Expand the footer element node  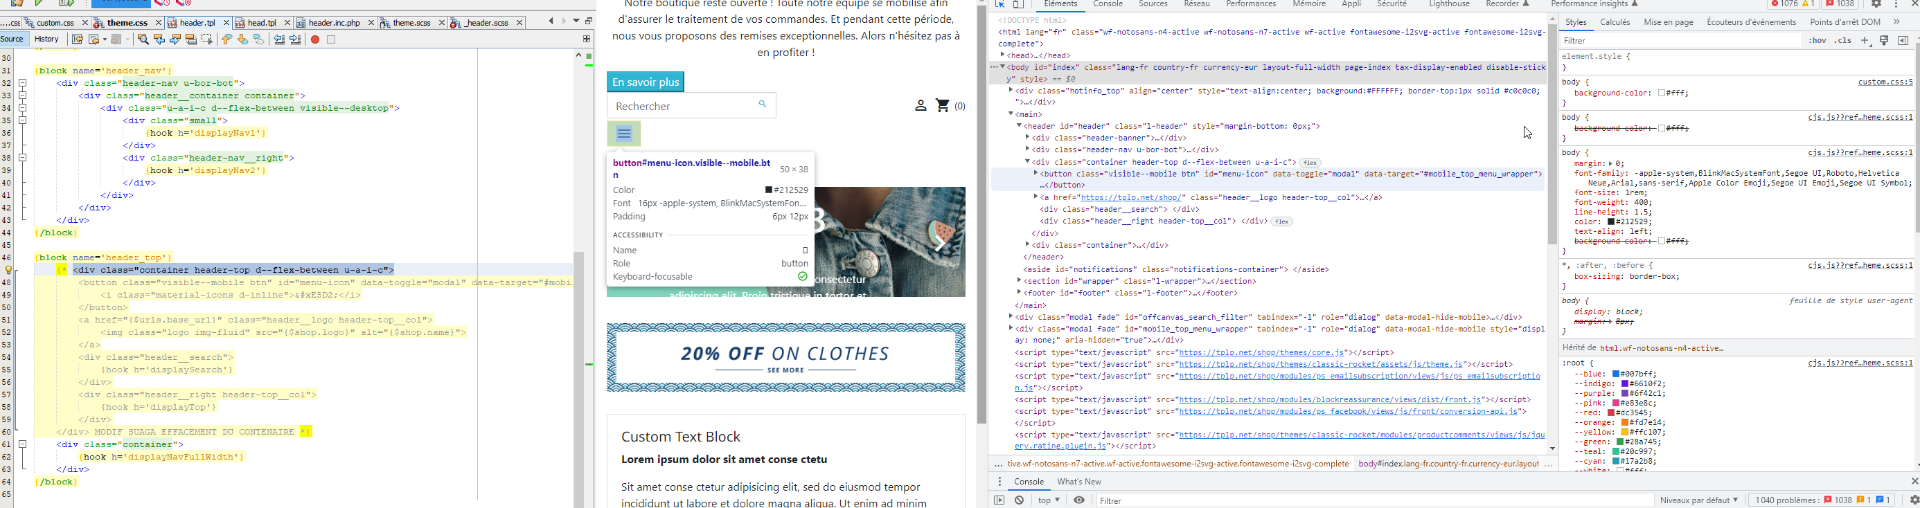1019,293
